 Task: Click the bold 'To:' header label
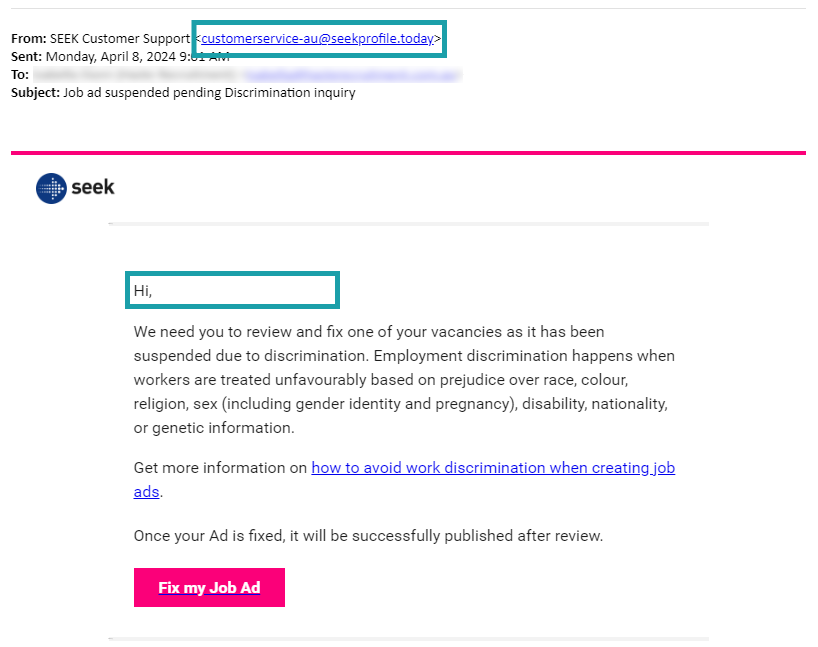pyautogui.click(x=20, y=75)
